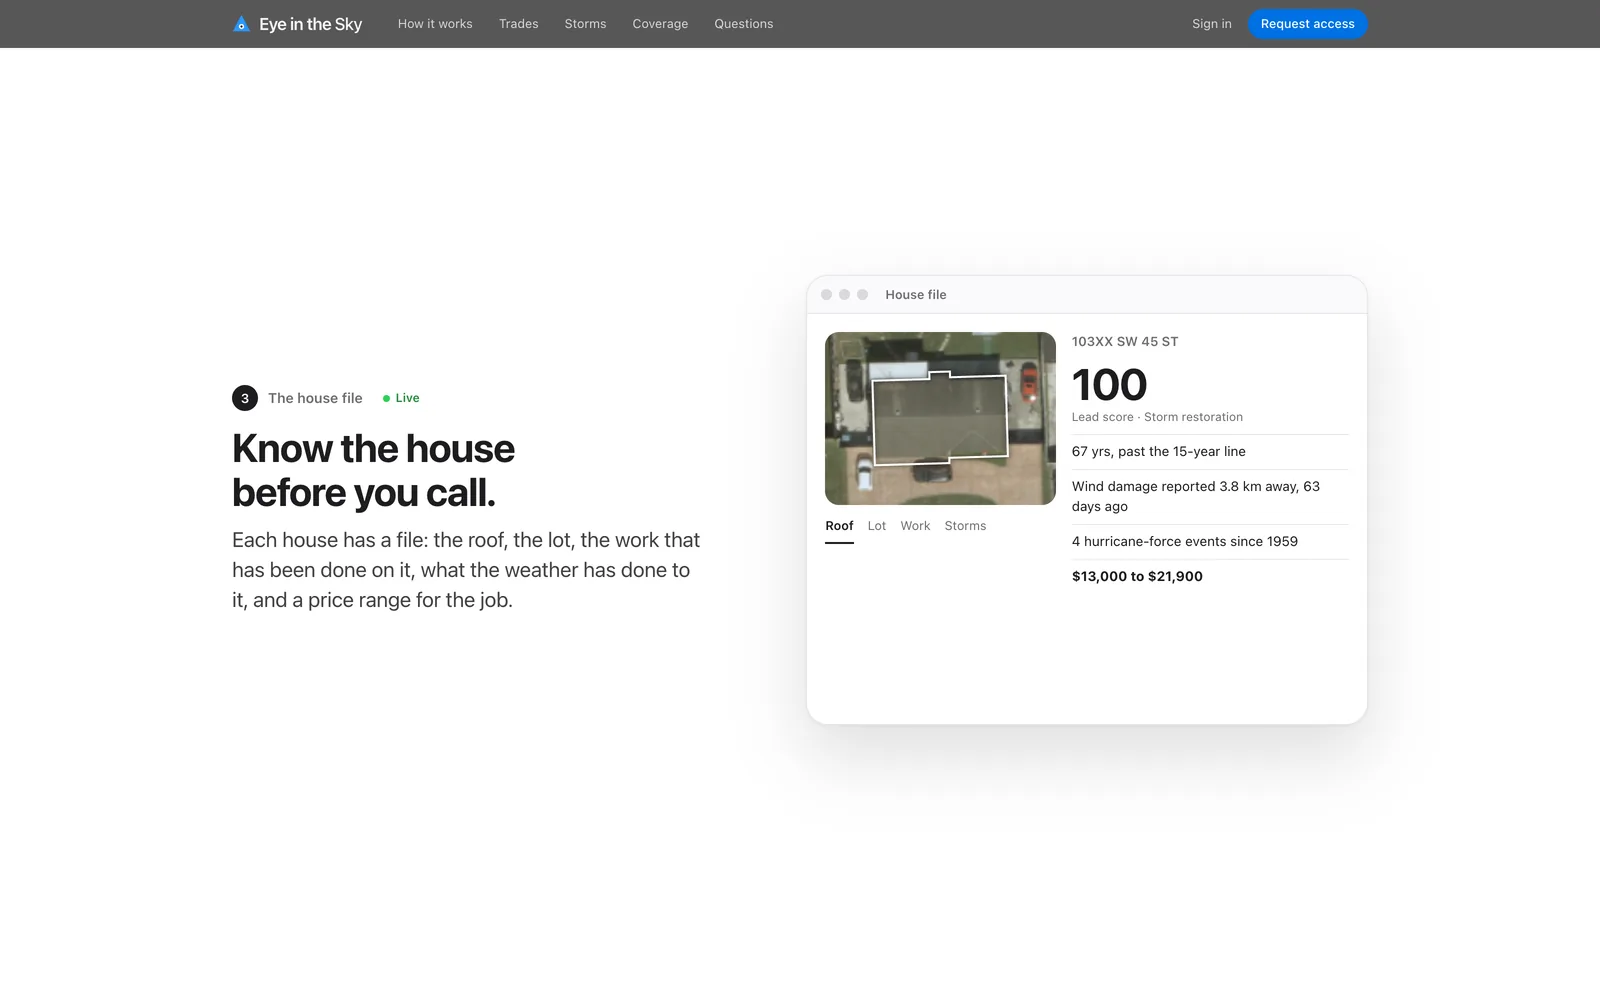Click the 'Wind damage reported 3.8 km away' row
This screenshot has width=1600, height=1000.
(x=1210, y=497)
